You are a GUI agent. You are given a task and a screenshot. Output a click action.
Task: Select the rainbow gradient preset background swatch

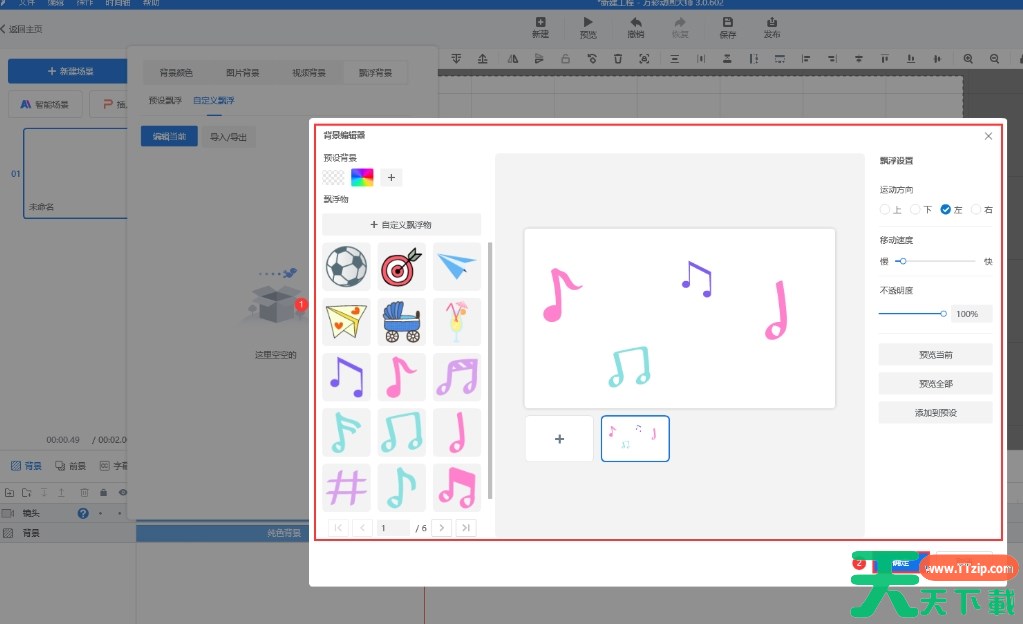pyautogui.click(x=362, y=177)
